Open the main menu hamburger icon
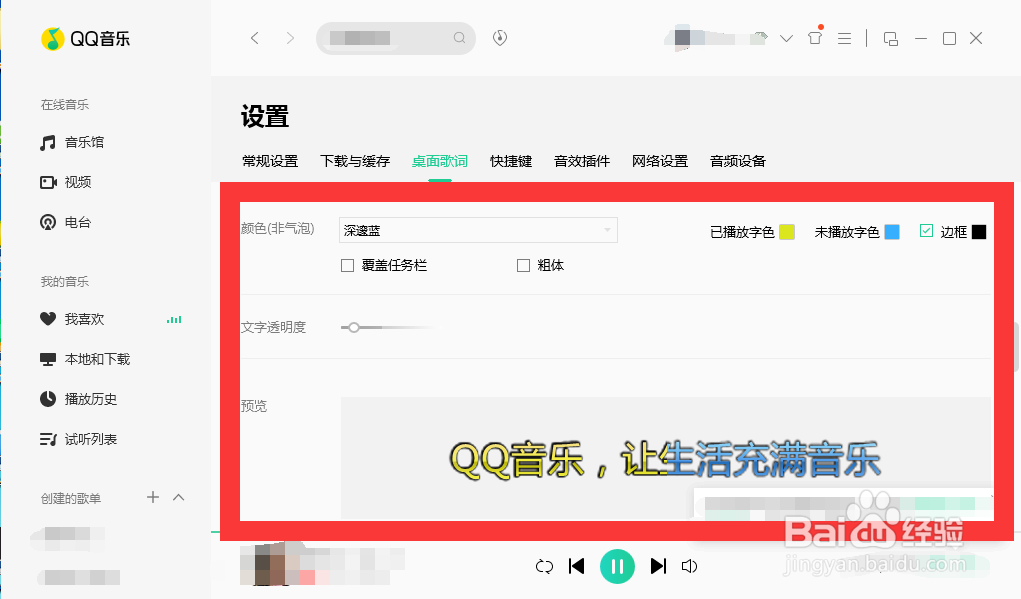This screenshot has height=599, width=1021. [845, 38]
